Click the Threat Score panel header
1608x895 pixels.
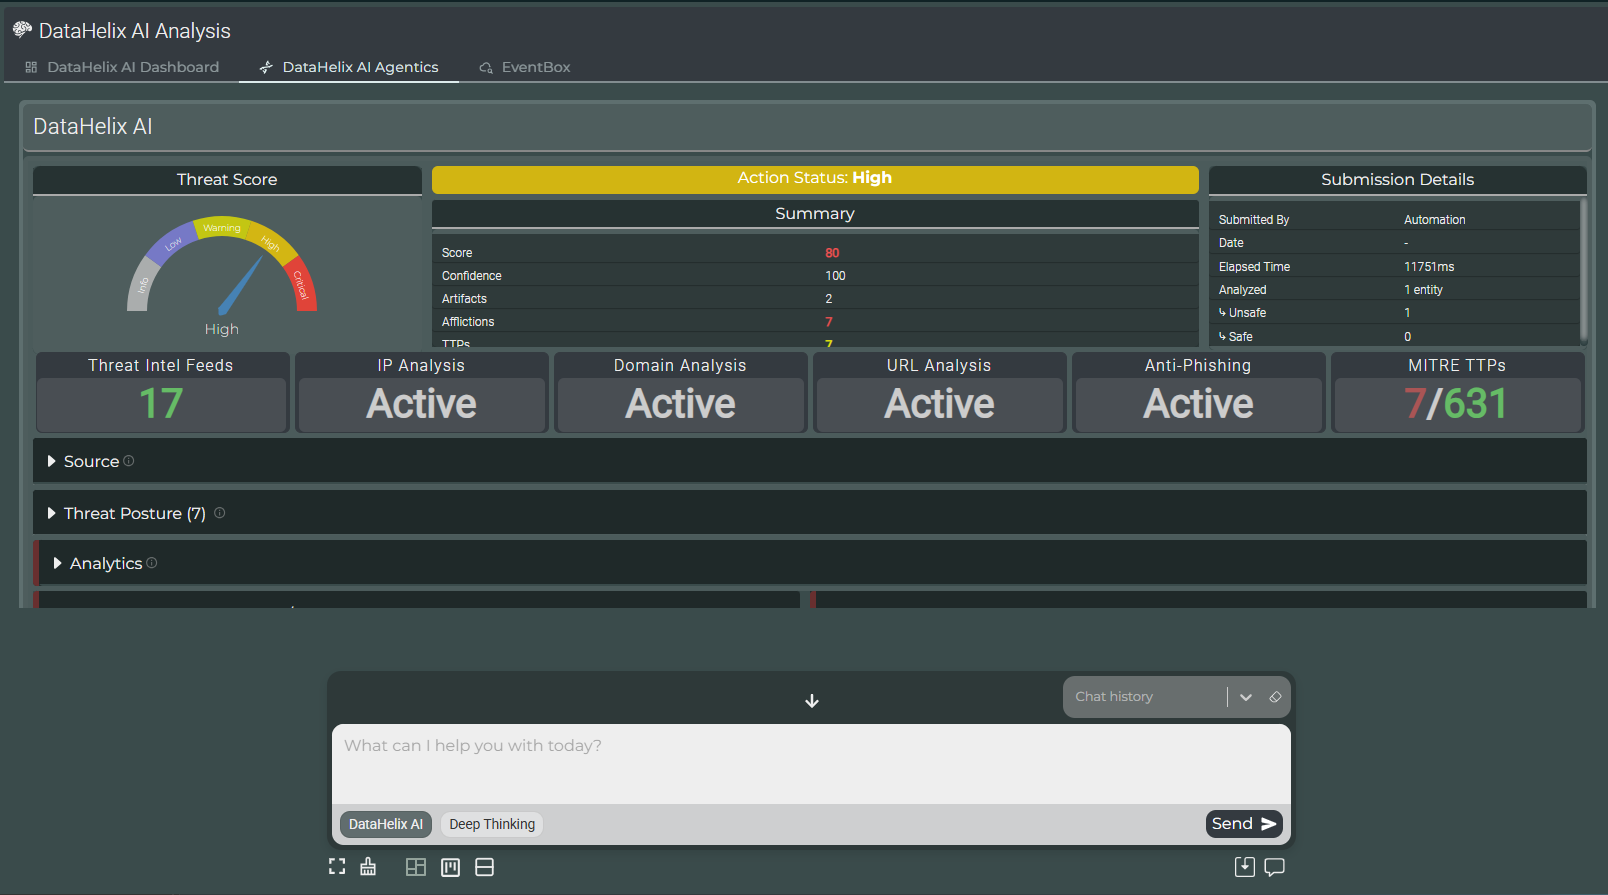point(227,180)
